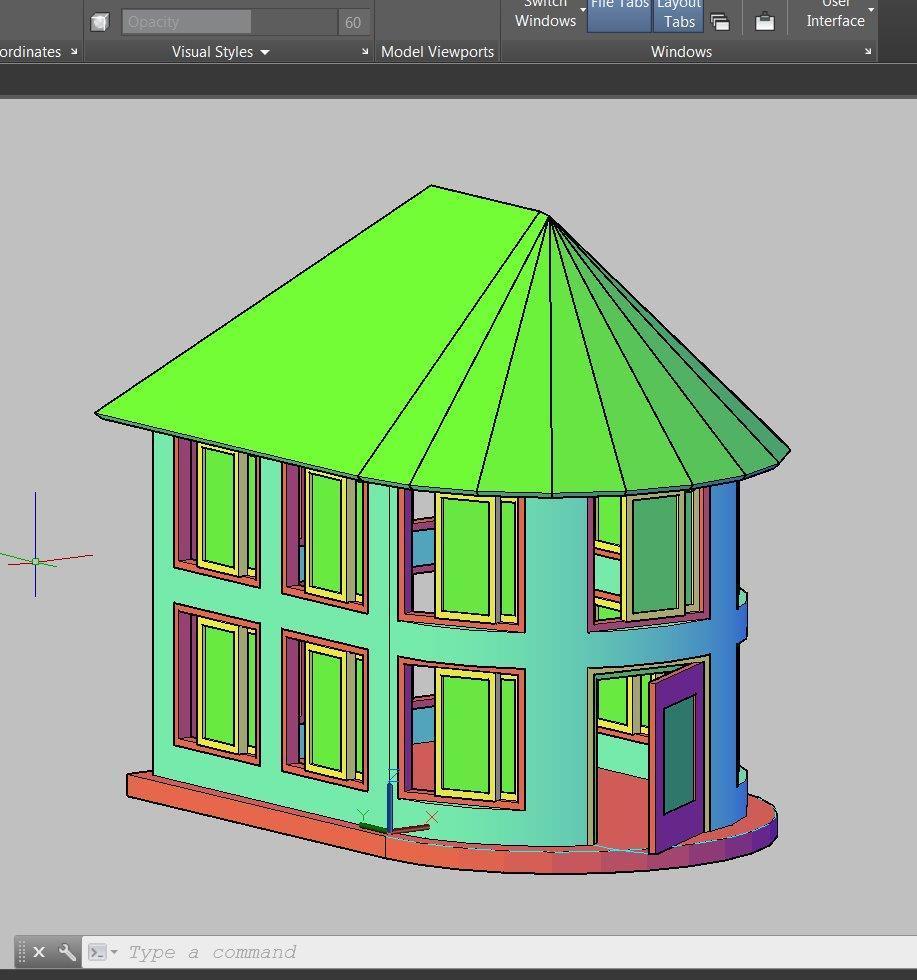917x980 pixels.
Task: Click the Model Viewports panel title
Action: tap(437, 52)
